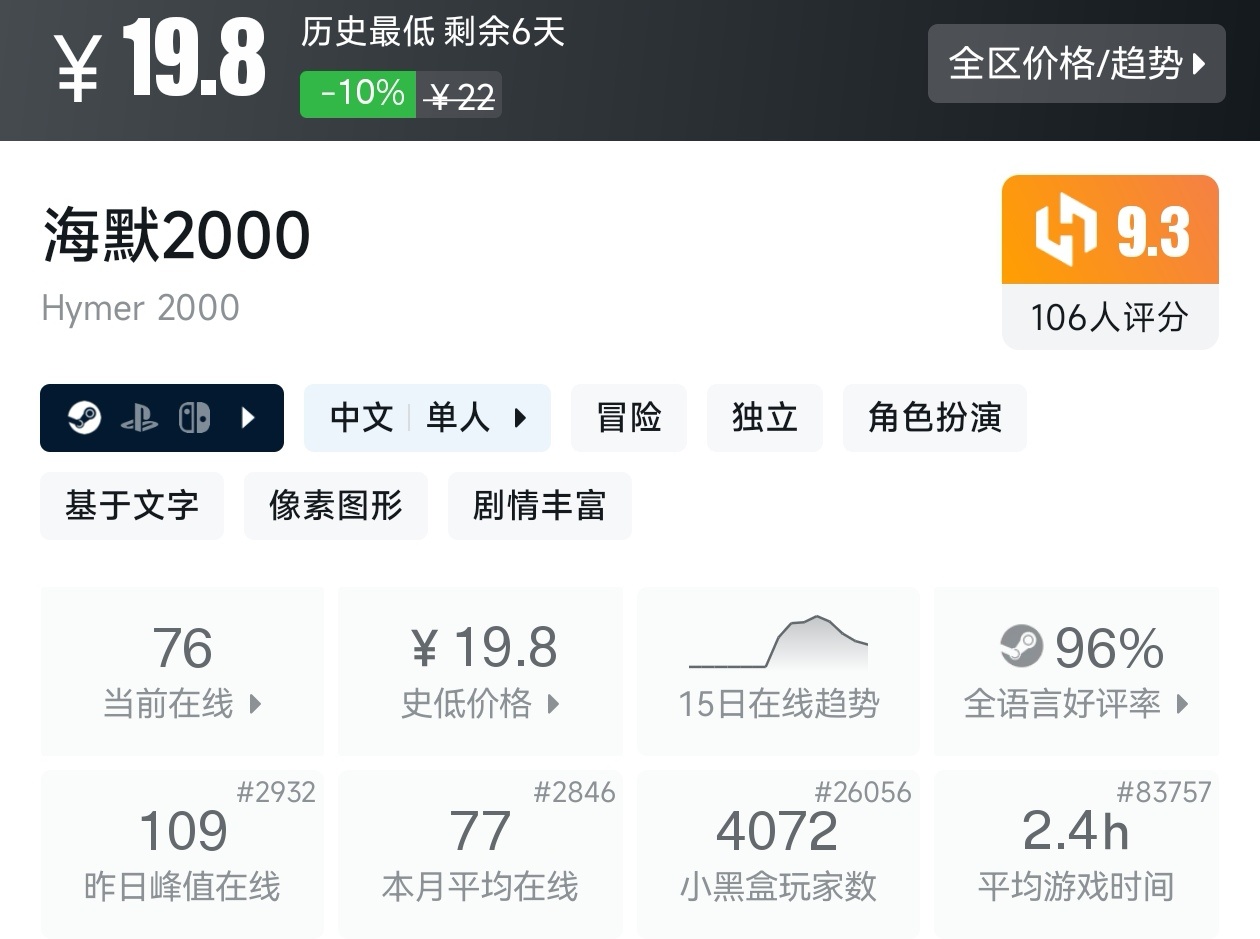Open the 9.3 score badge

click(x=1110, y=230)
